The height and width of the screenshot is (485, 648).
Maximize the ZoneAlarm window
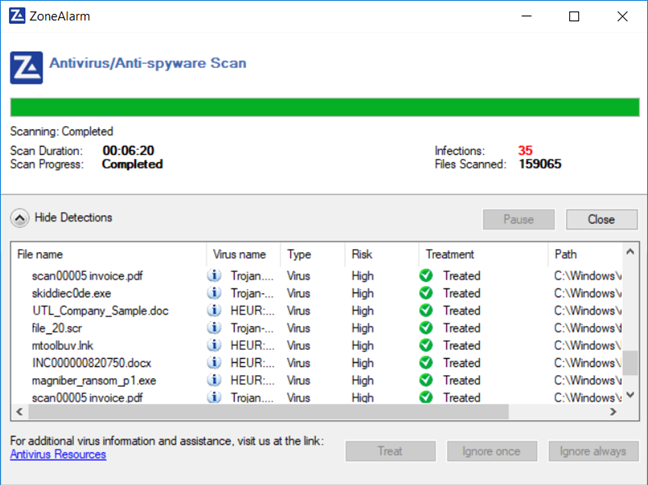(x=574, y=16)
